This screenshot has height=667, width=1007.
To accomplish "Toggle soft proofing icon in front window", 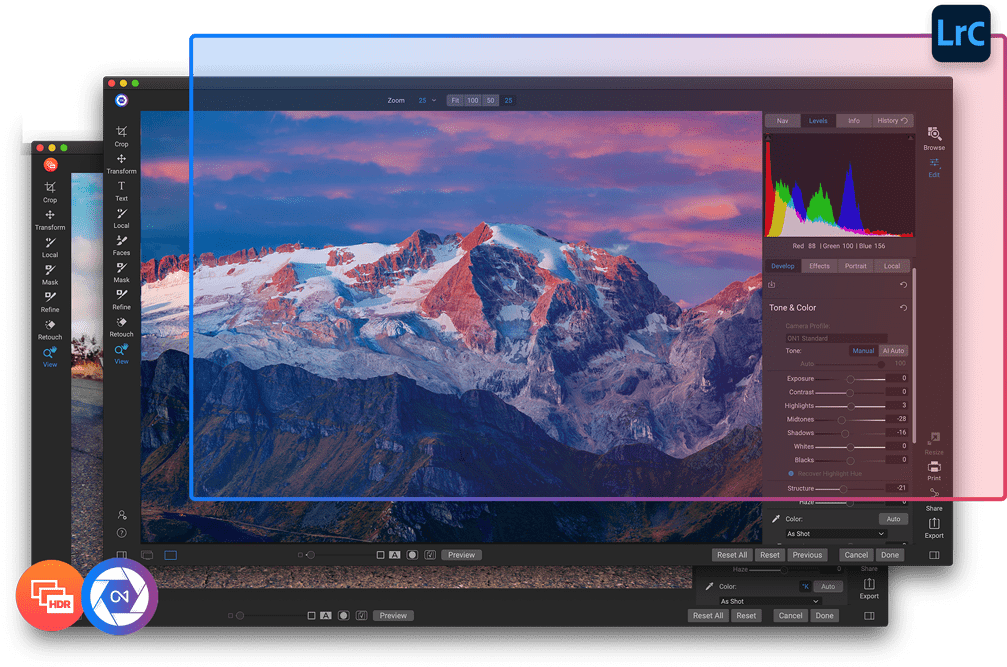I will point(430,555).
